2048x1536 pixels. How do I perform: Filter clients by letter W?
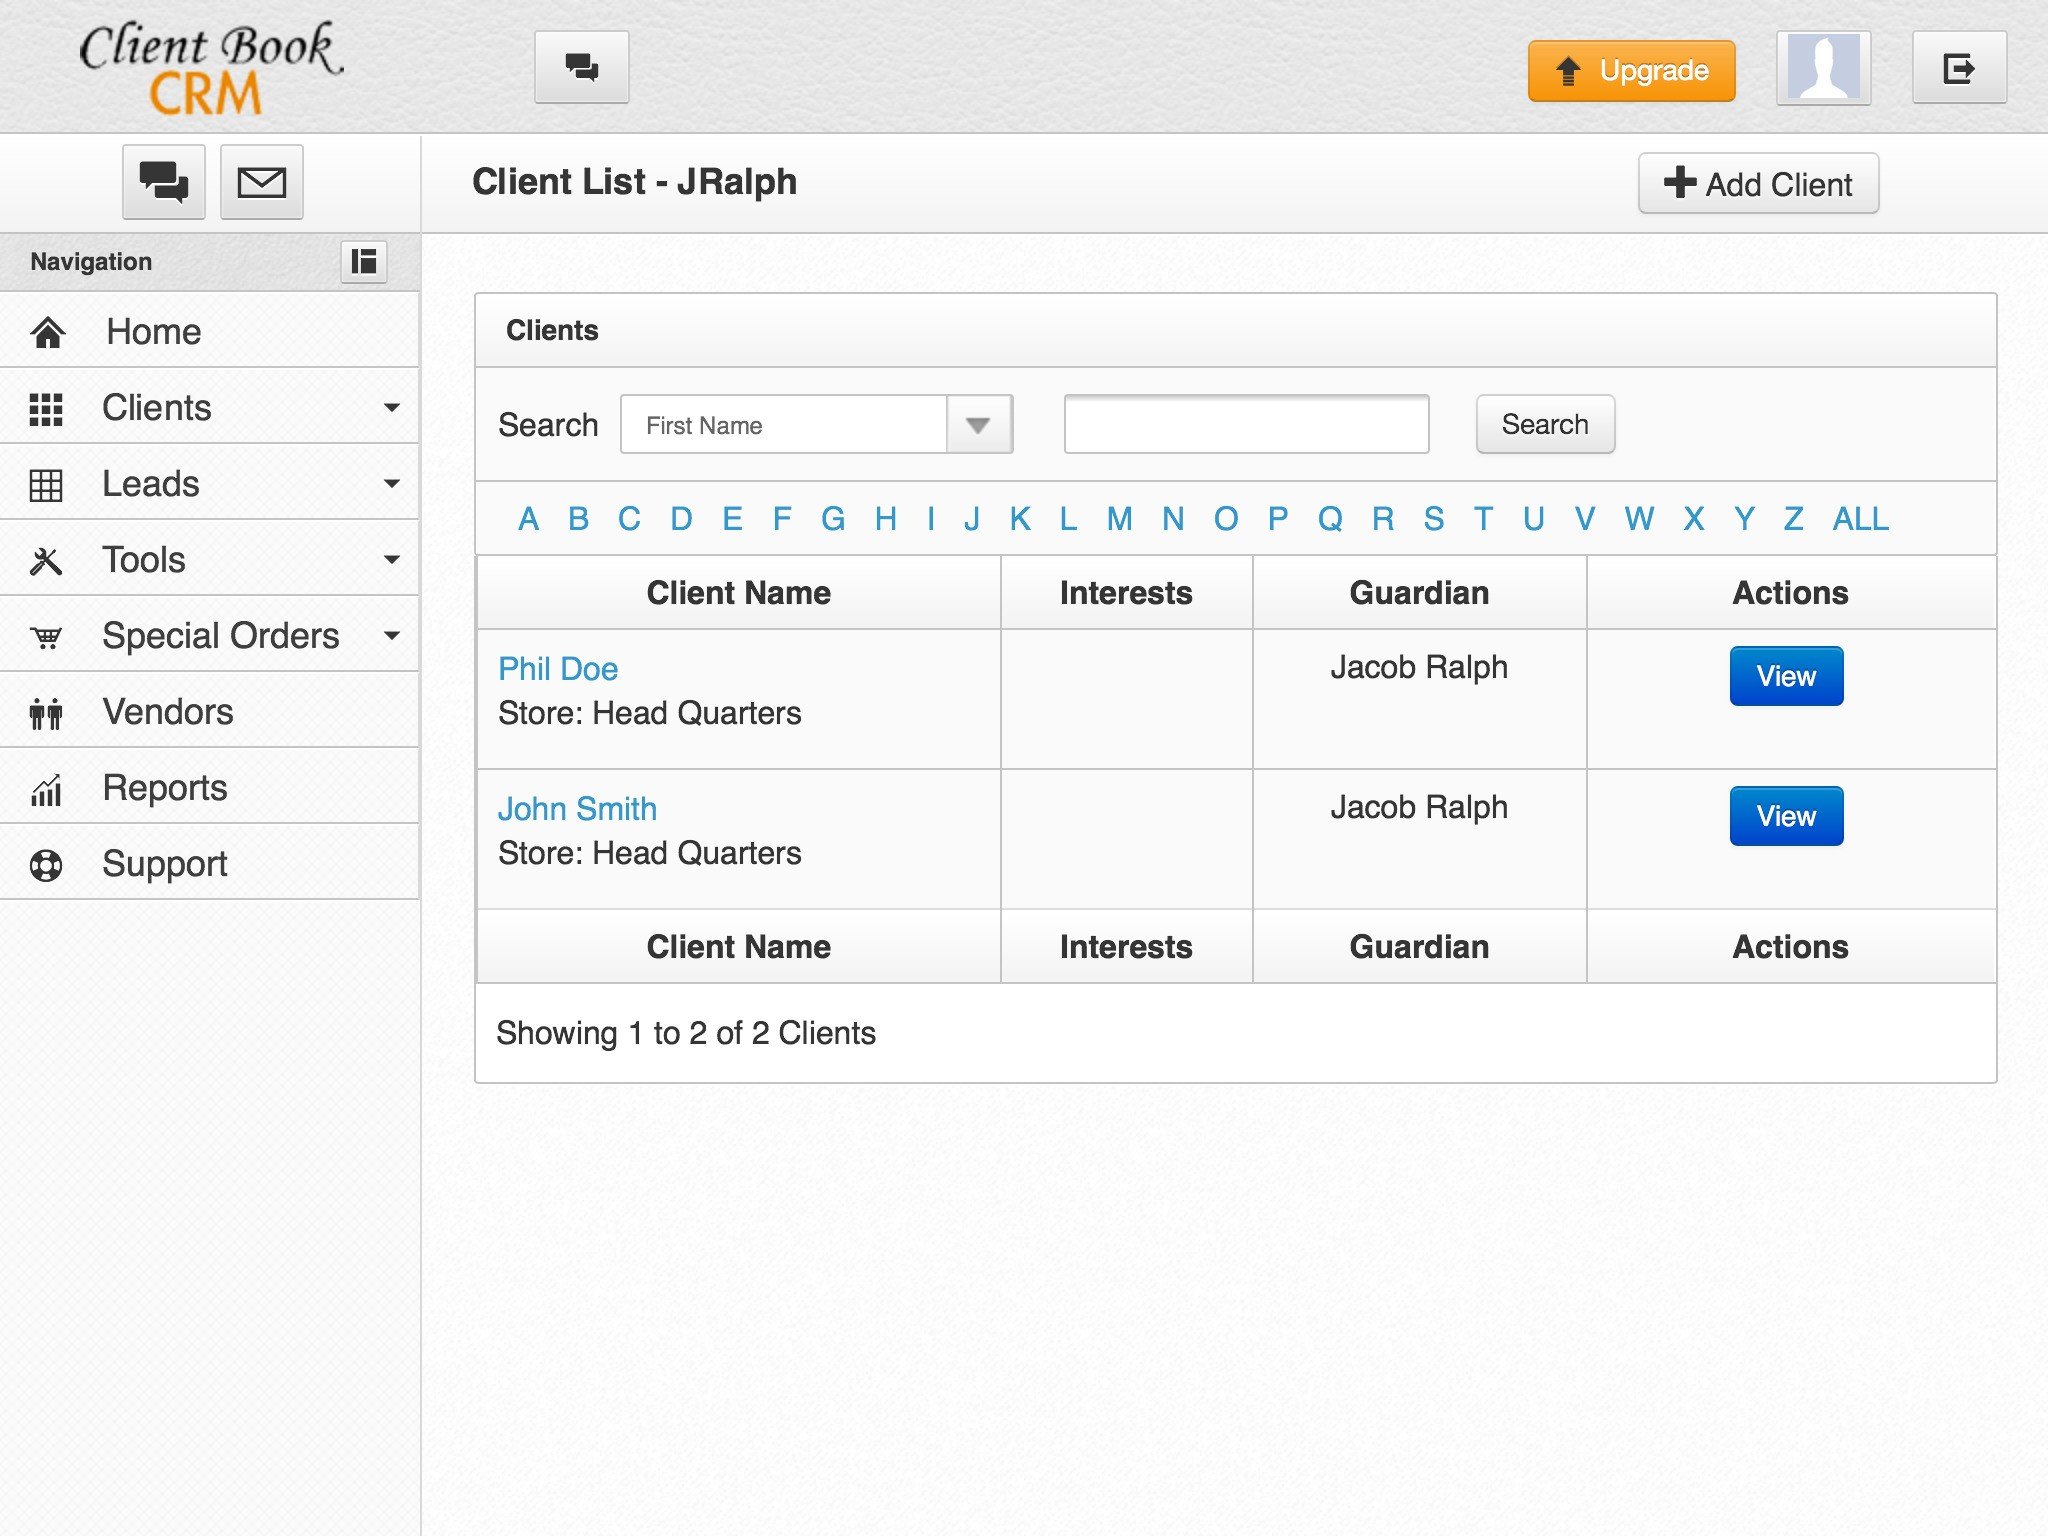pos(1639,519)
